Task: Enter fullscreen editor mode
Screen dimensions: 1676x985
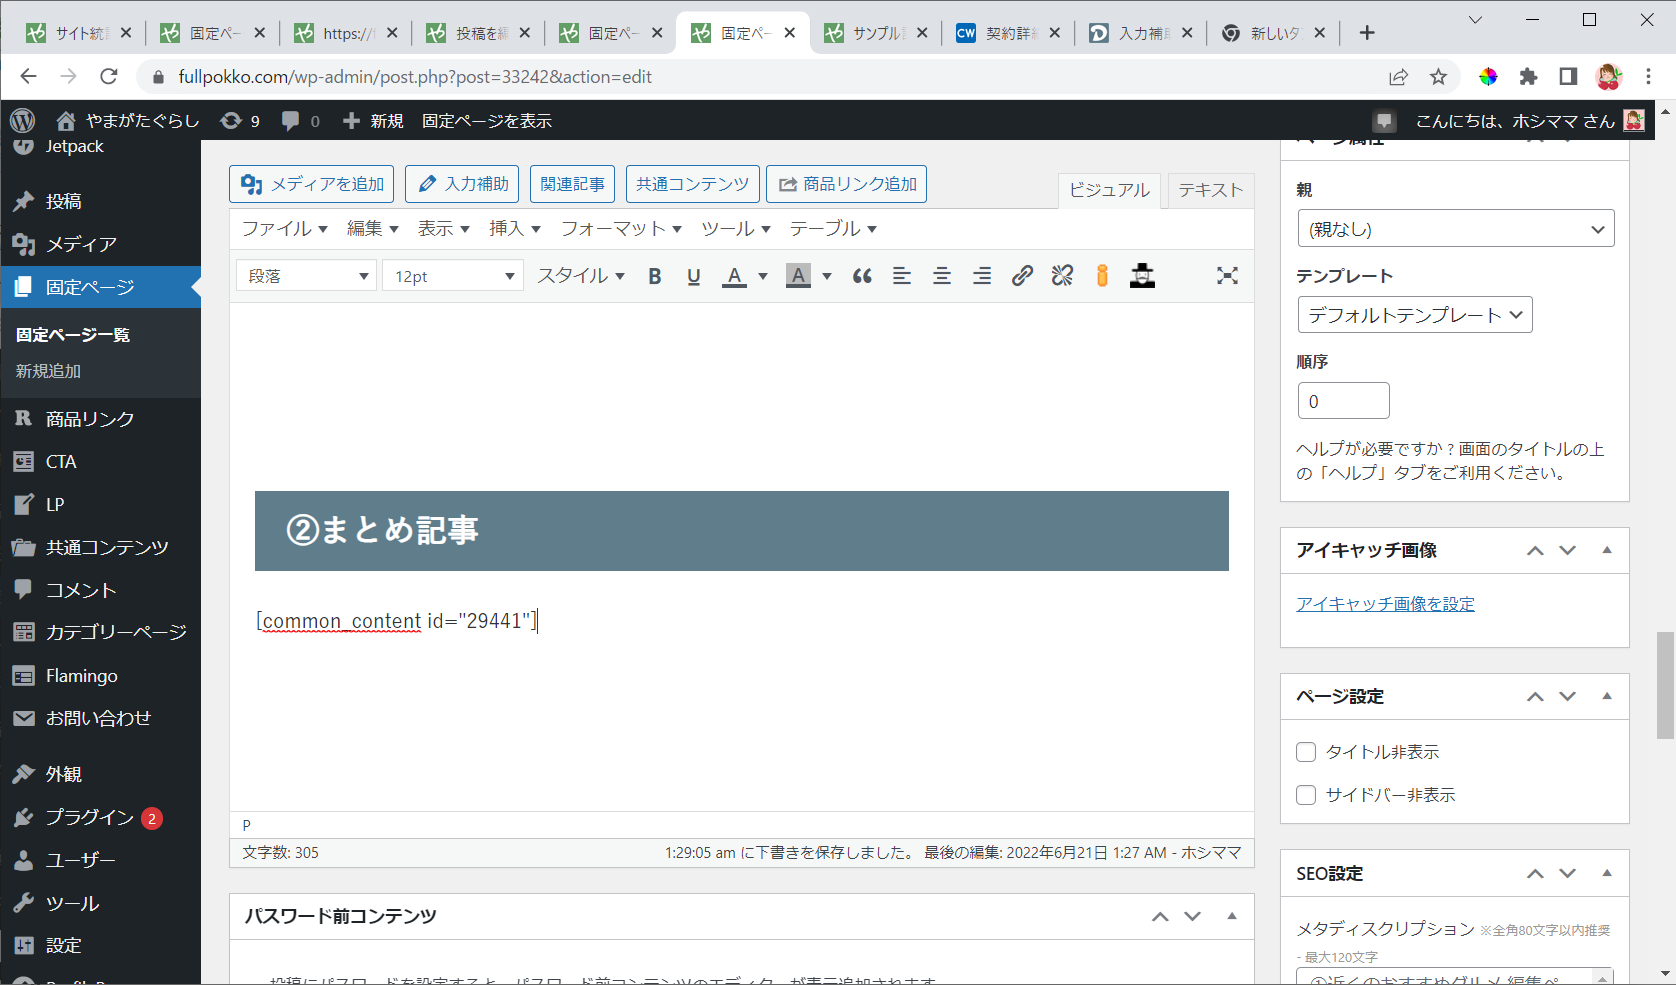Action: (1227, 276)
